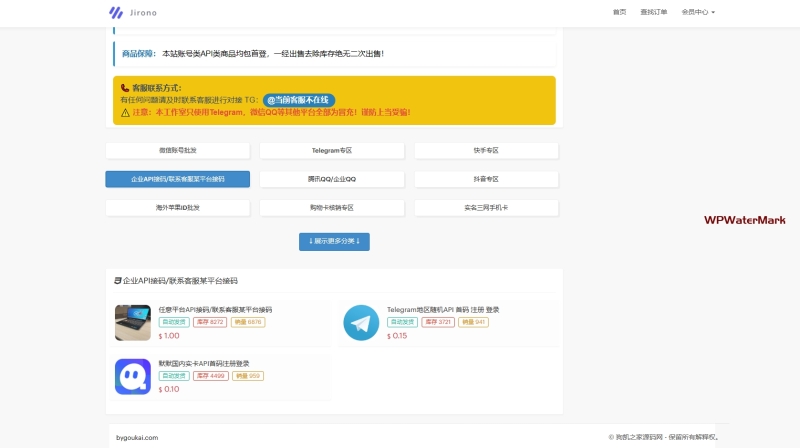This screenshot has height=448, width=800.
Task: Click the 商品保障 notice label
Action: (x=138, y=54)
